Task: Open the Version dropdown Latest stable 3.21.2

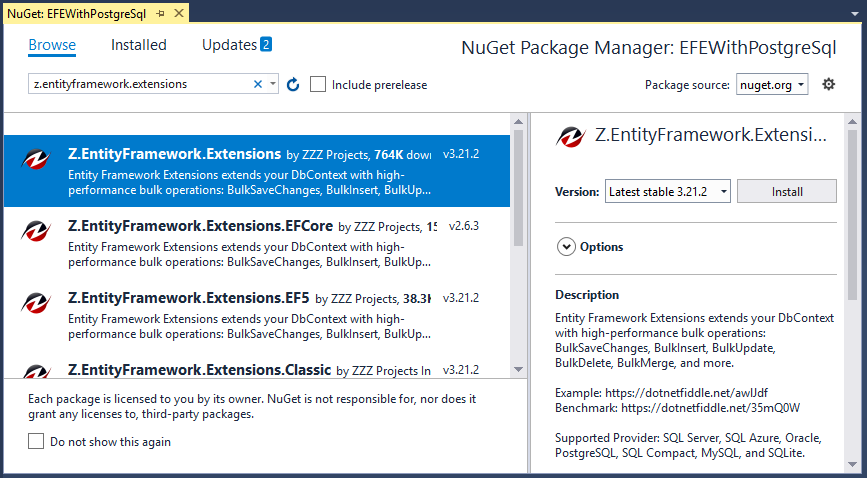Action: click(667, 191)
